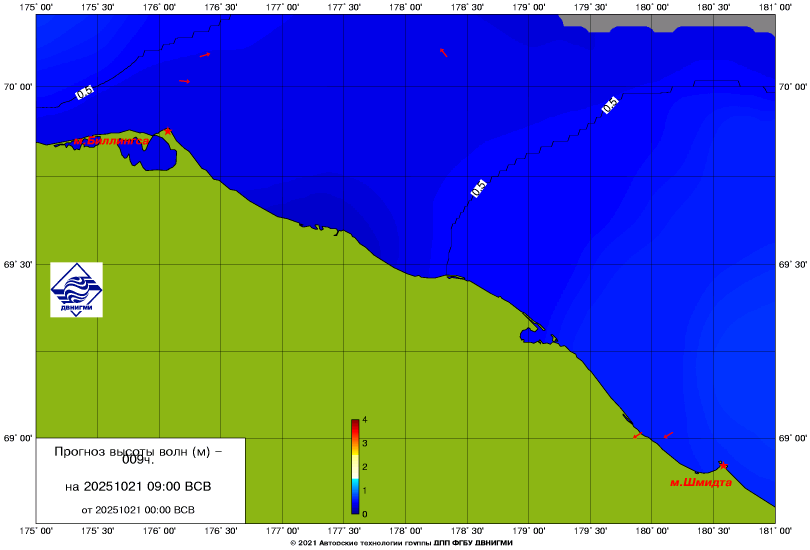Click the copyright text at the bottom
This screenshot has height=550, width=810.
tap(405, 541)
